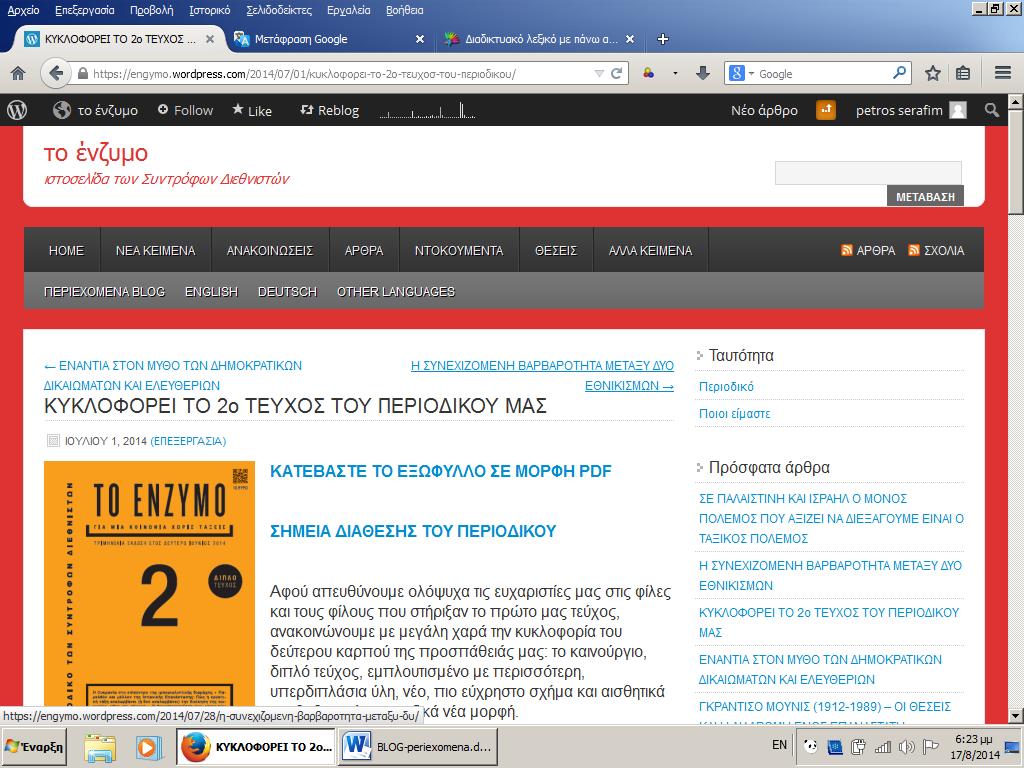1024x768 pixels.
Task: Open the file explorer taskbar icon
Action: (100, 747)
